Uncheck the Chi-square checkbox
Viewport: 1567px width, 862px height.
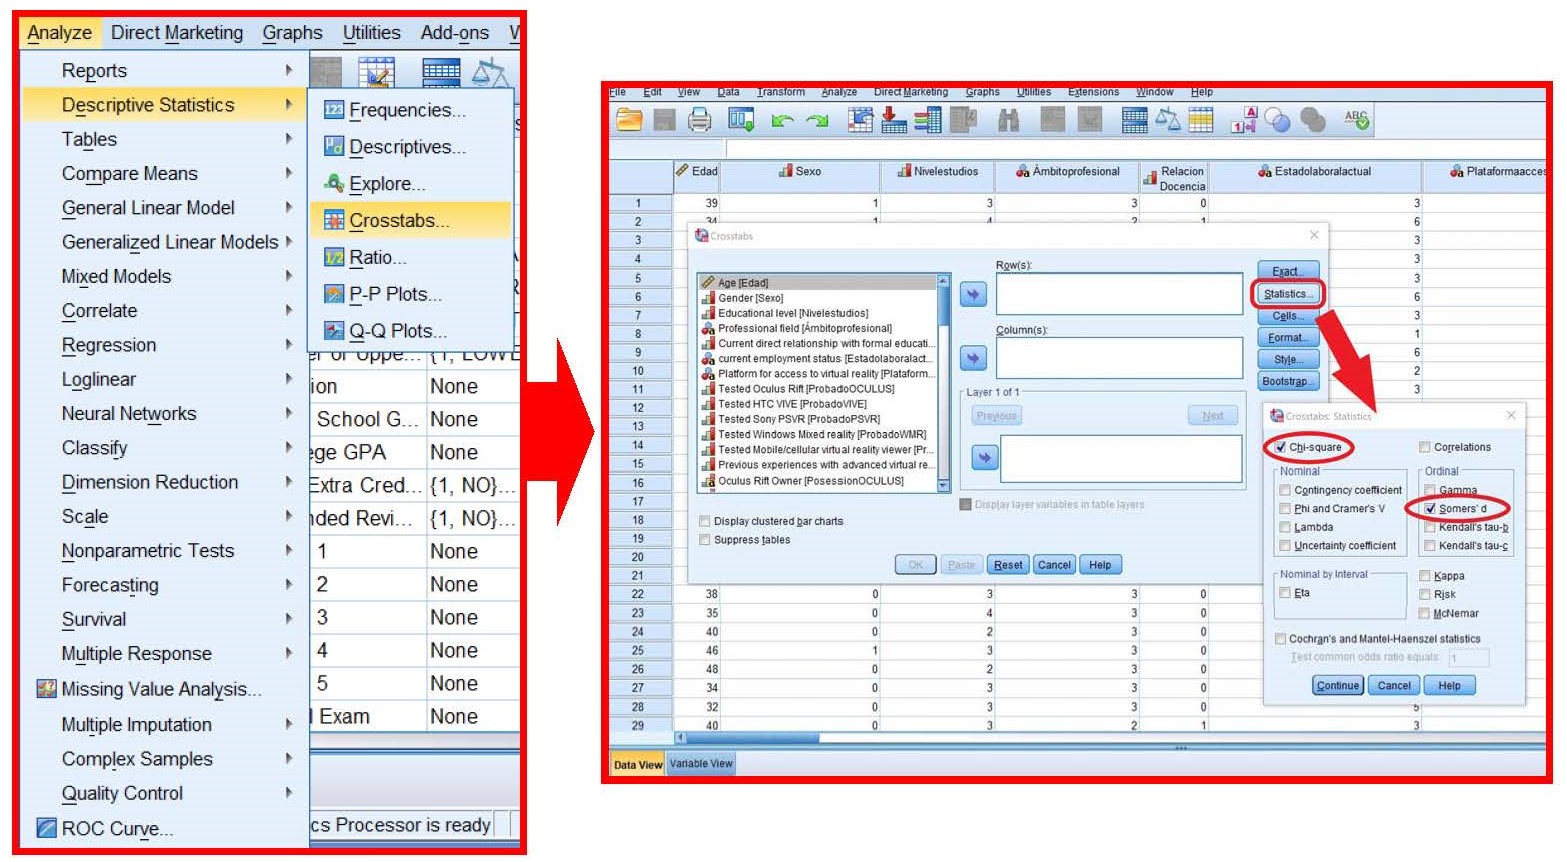coord(1280,447)
